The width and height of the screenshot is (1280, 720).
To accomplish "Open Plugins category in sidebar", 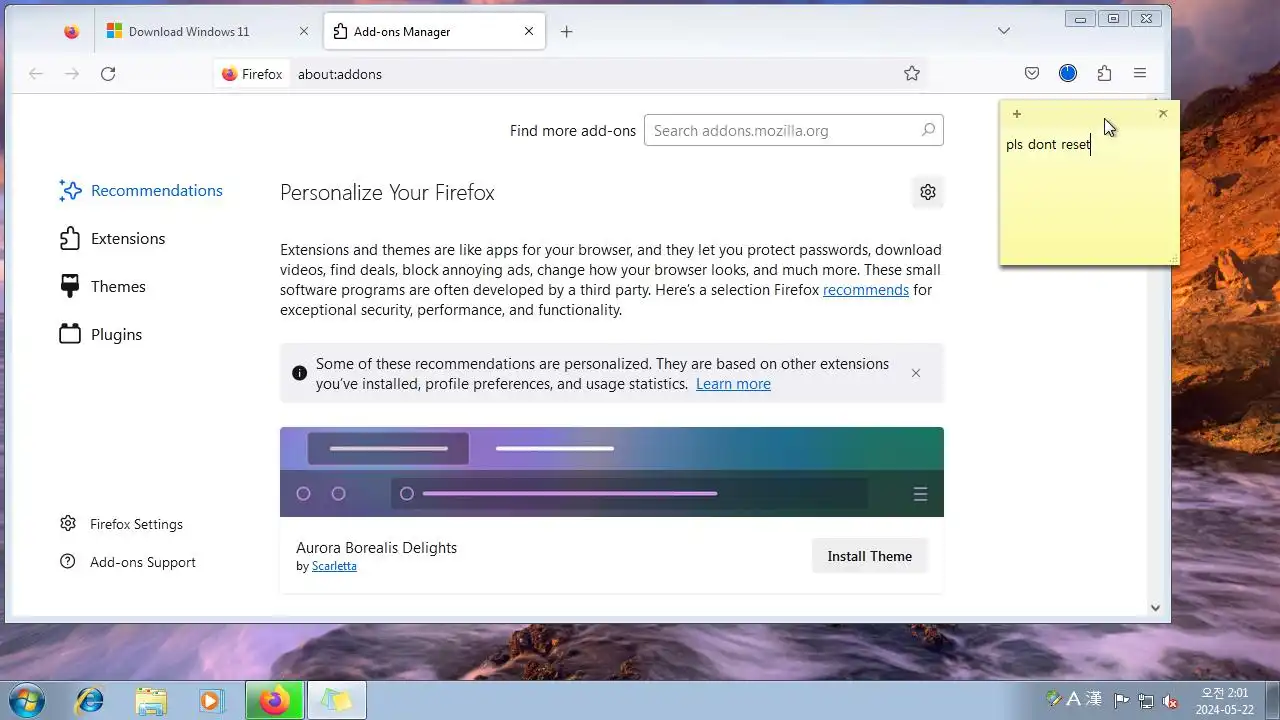I will [x=101, y=334].
